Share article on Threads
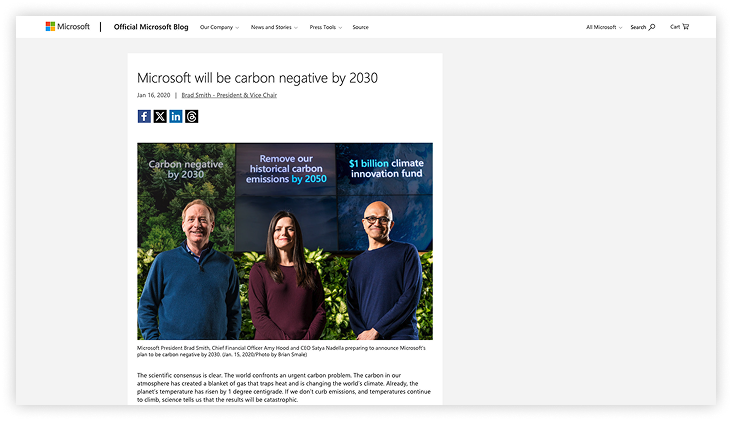 pyautogui.click(x=192, y=116)
